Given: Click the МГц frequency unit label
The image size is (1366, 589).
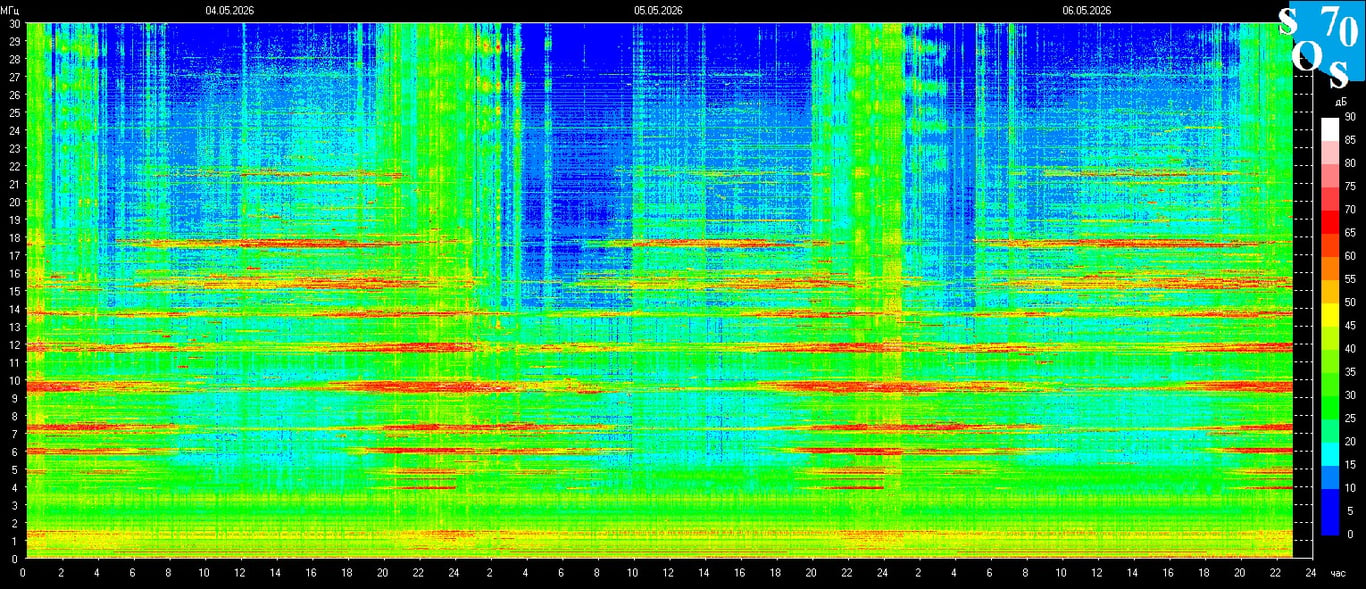Looking at the screenshot, I should click(x=10, y=10).
